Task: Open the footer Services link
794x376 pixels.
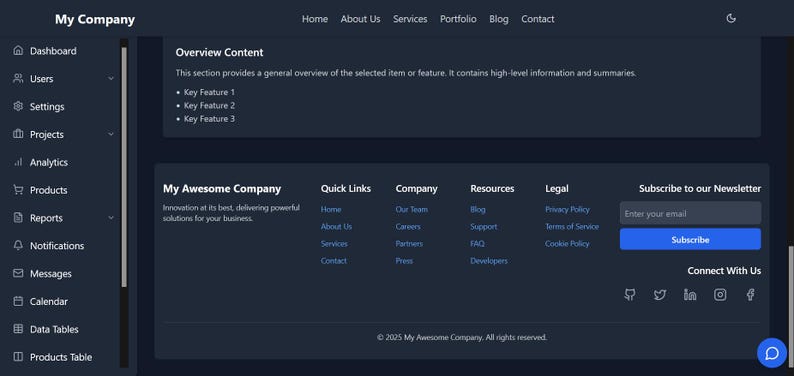Action: point(334,244)
